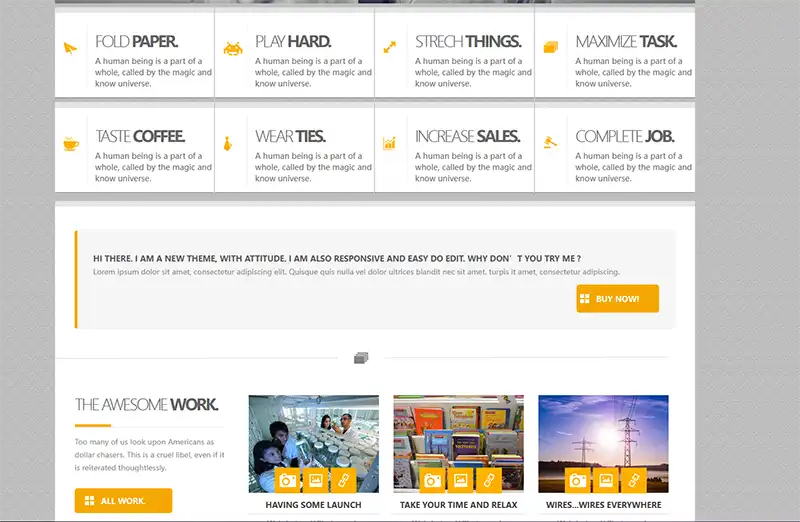Viewport: 800px width, 522px height.
Task: Click the bar chart icon beside Increase Sales
Action: [390, 143]
